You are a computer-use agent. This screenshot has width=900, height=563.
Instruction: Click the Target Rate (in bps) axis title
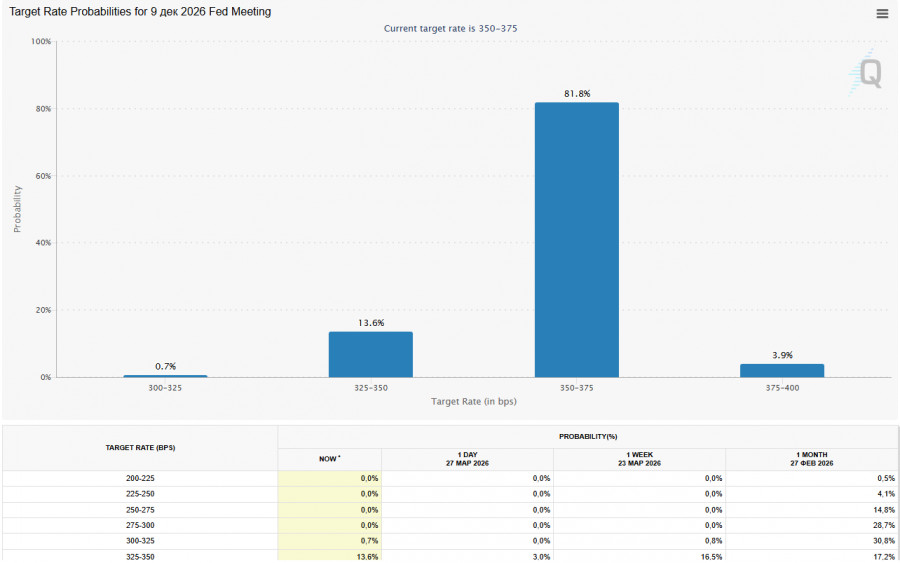473,401
